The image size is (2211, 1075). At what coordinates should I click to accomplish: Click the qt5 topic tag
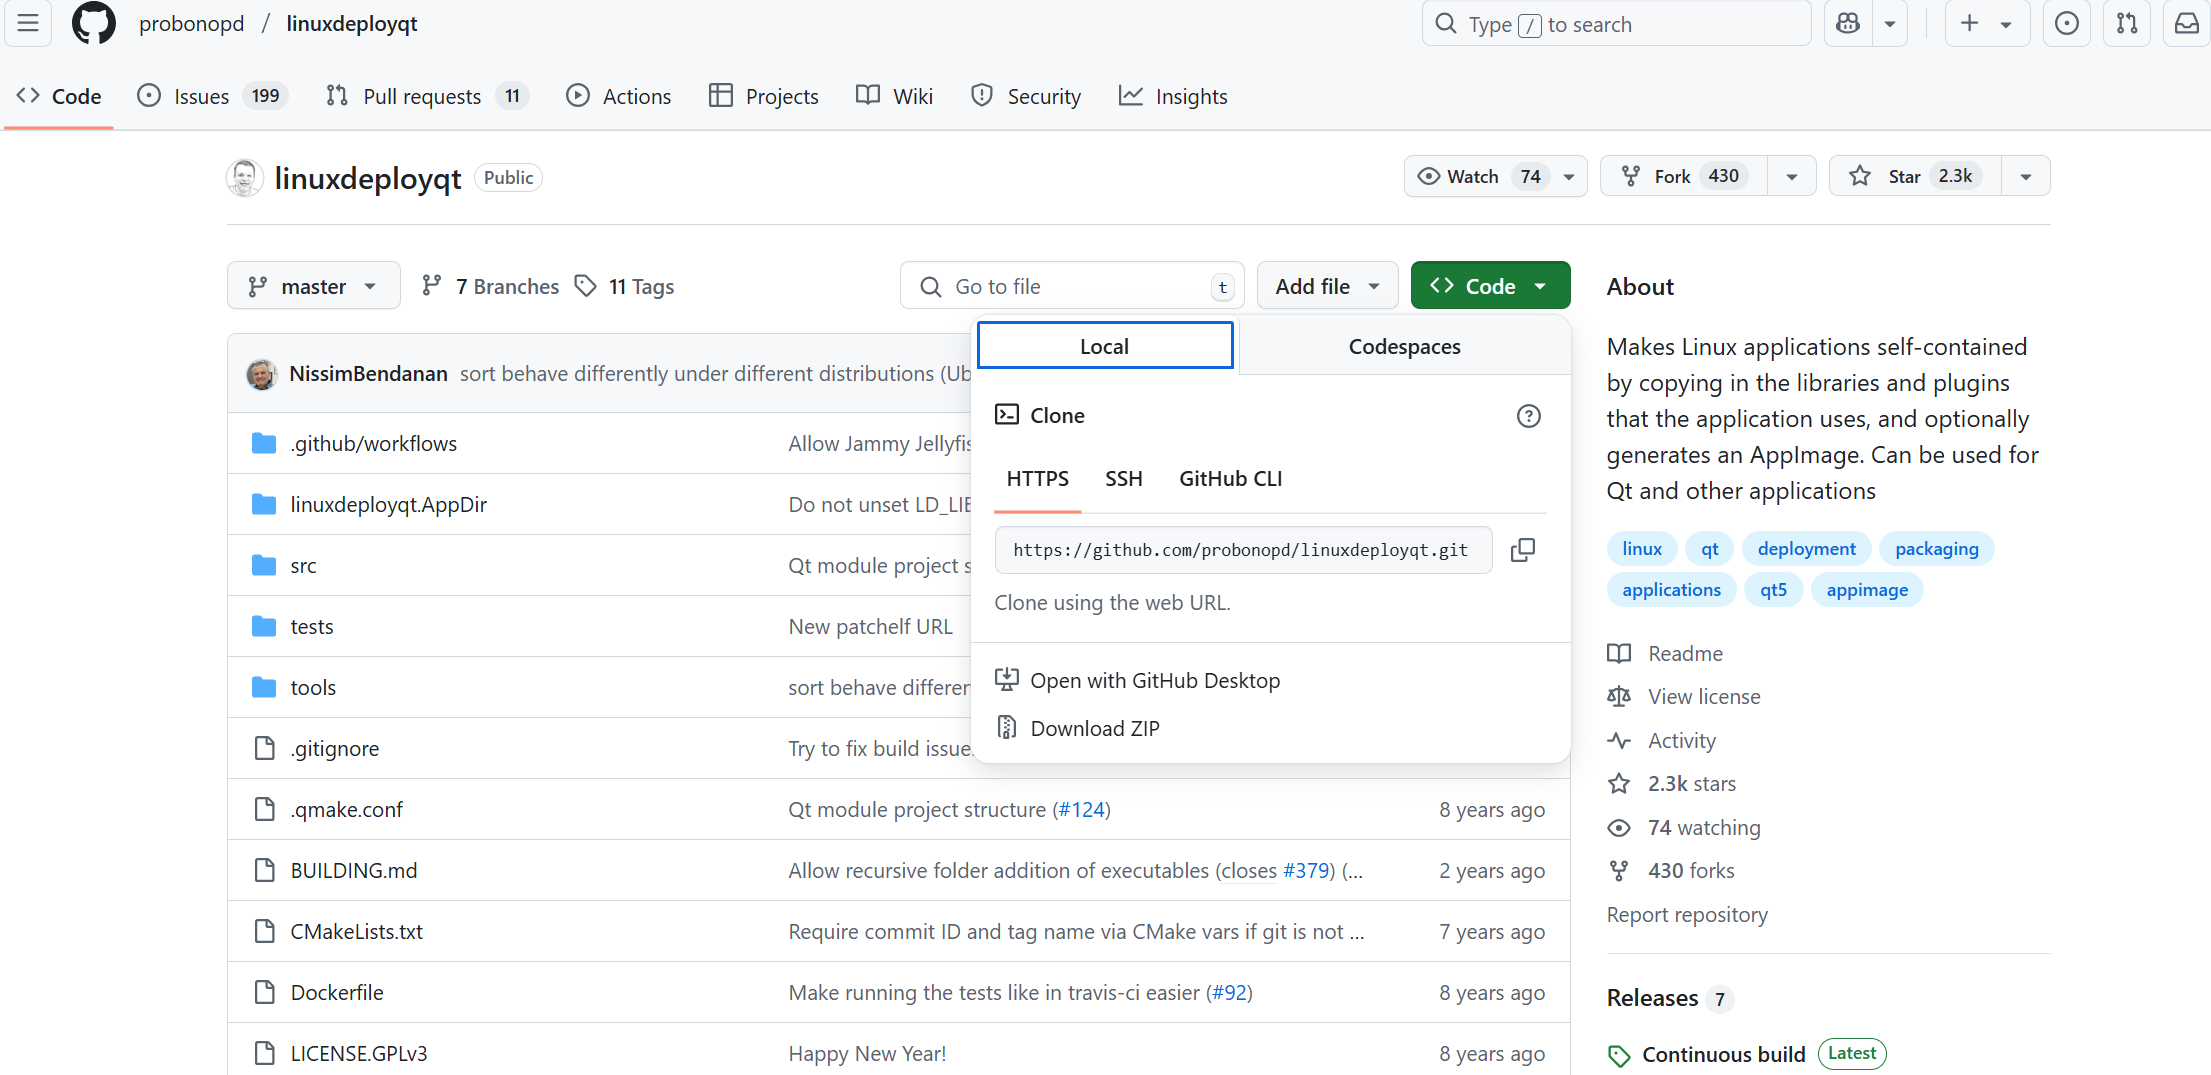1773,589
